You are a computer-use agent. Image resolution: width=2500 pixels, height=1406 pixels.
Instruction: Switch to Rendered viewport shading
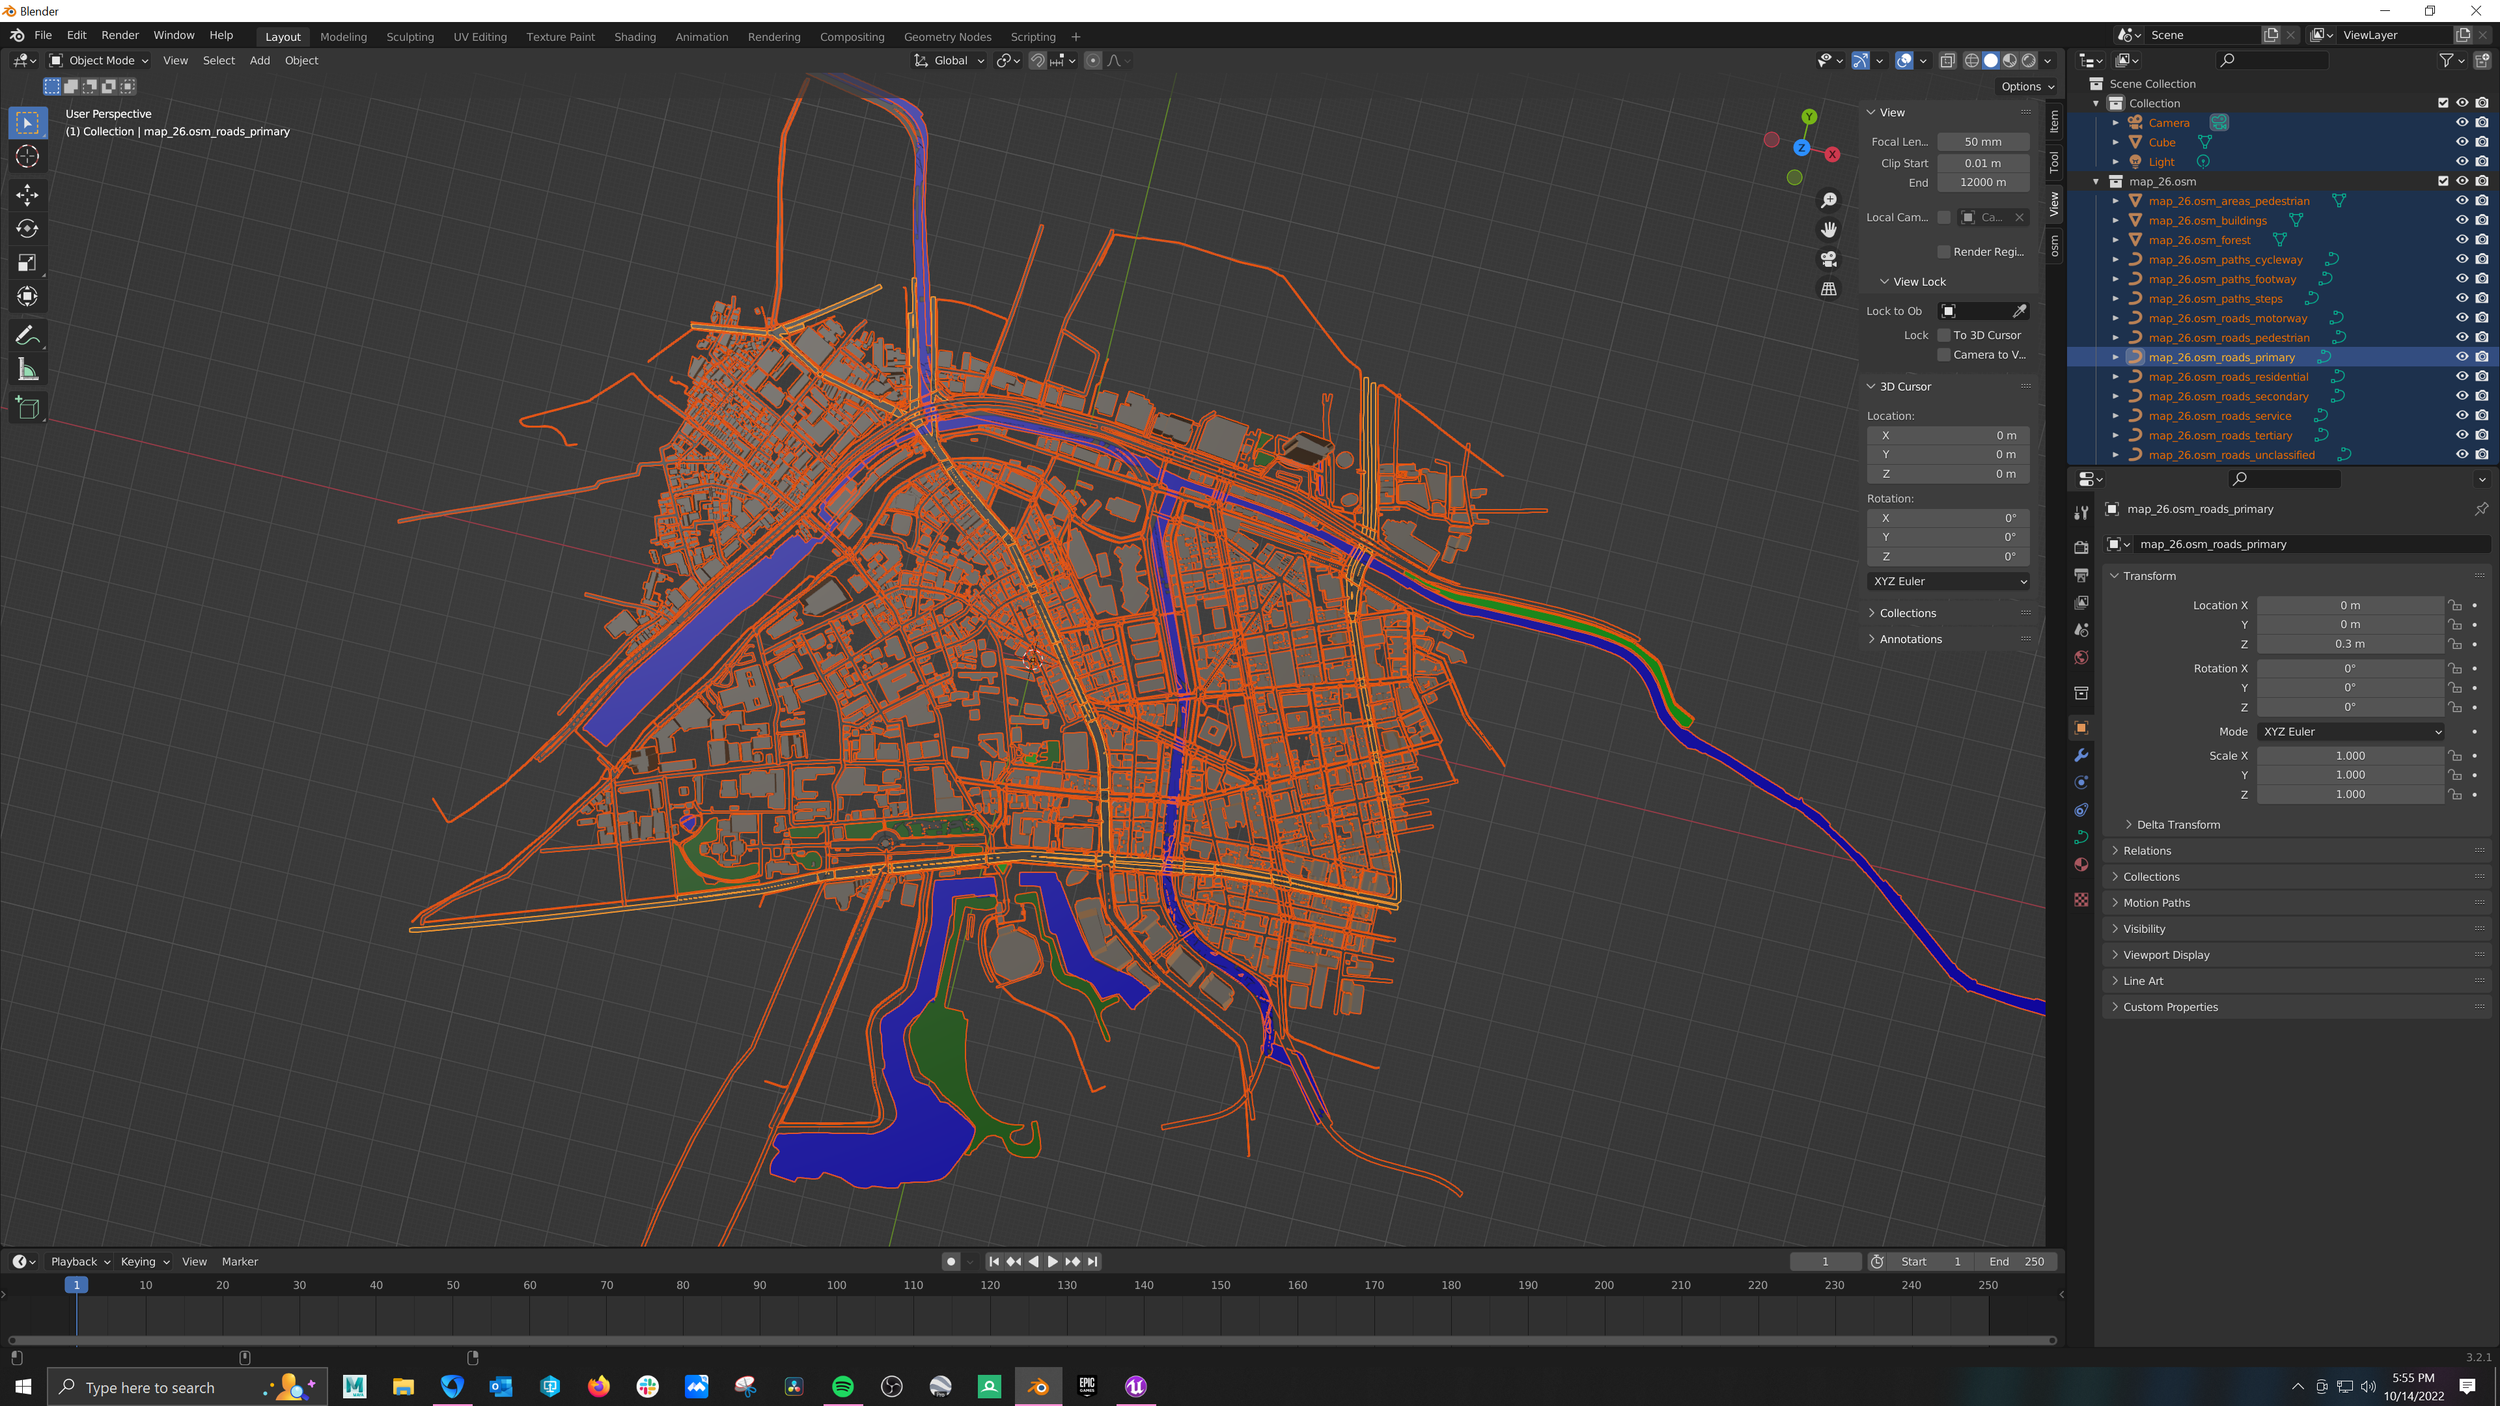coord(2028,61)
